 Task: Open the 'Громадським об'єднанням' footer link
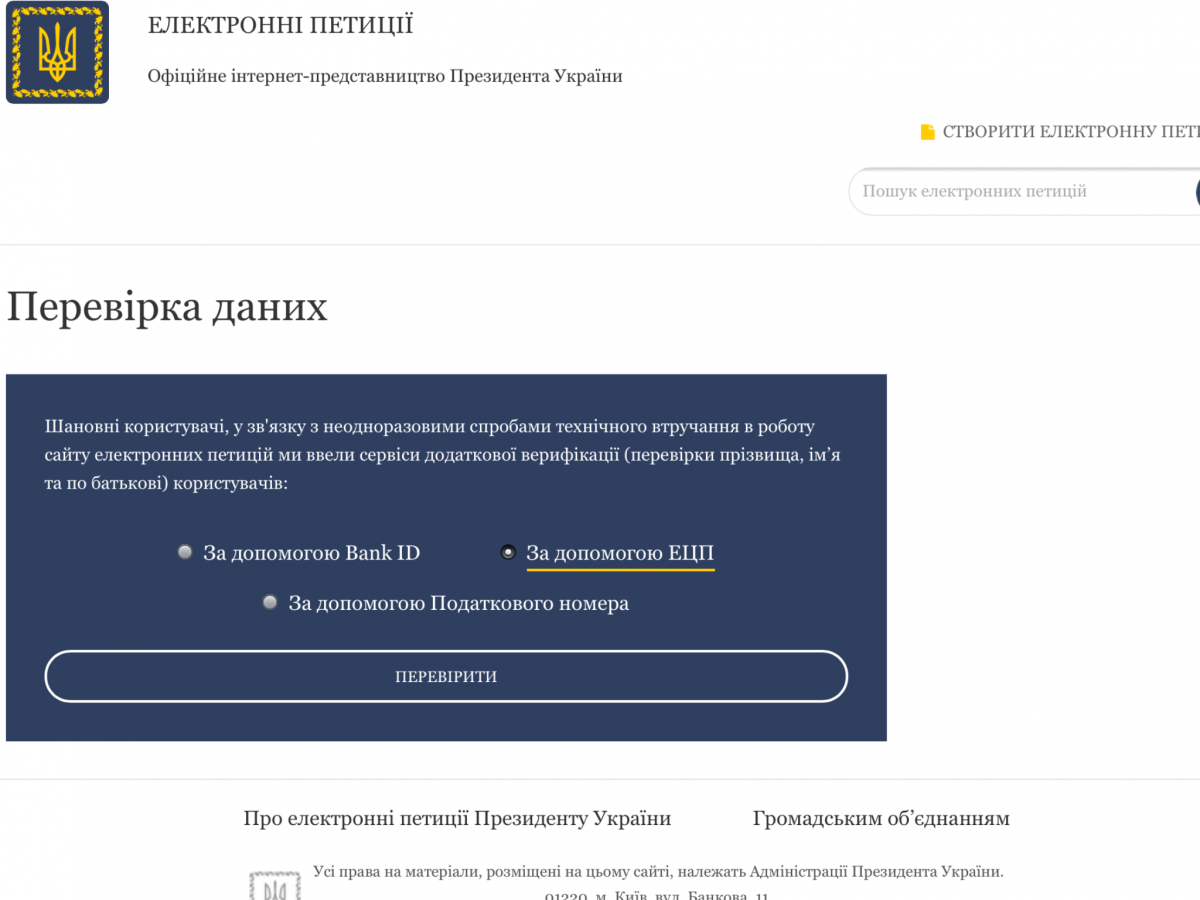coord(881,818)
